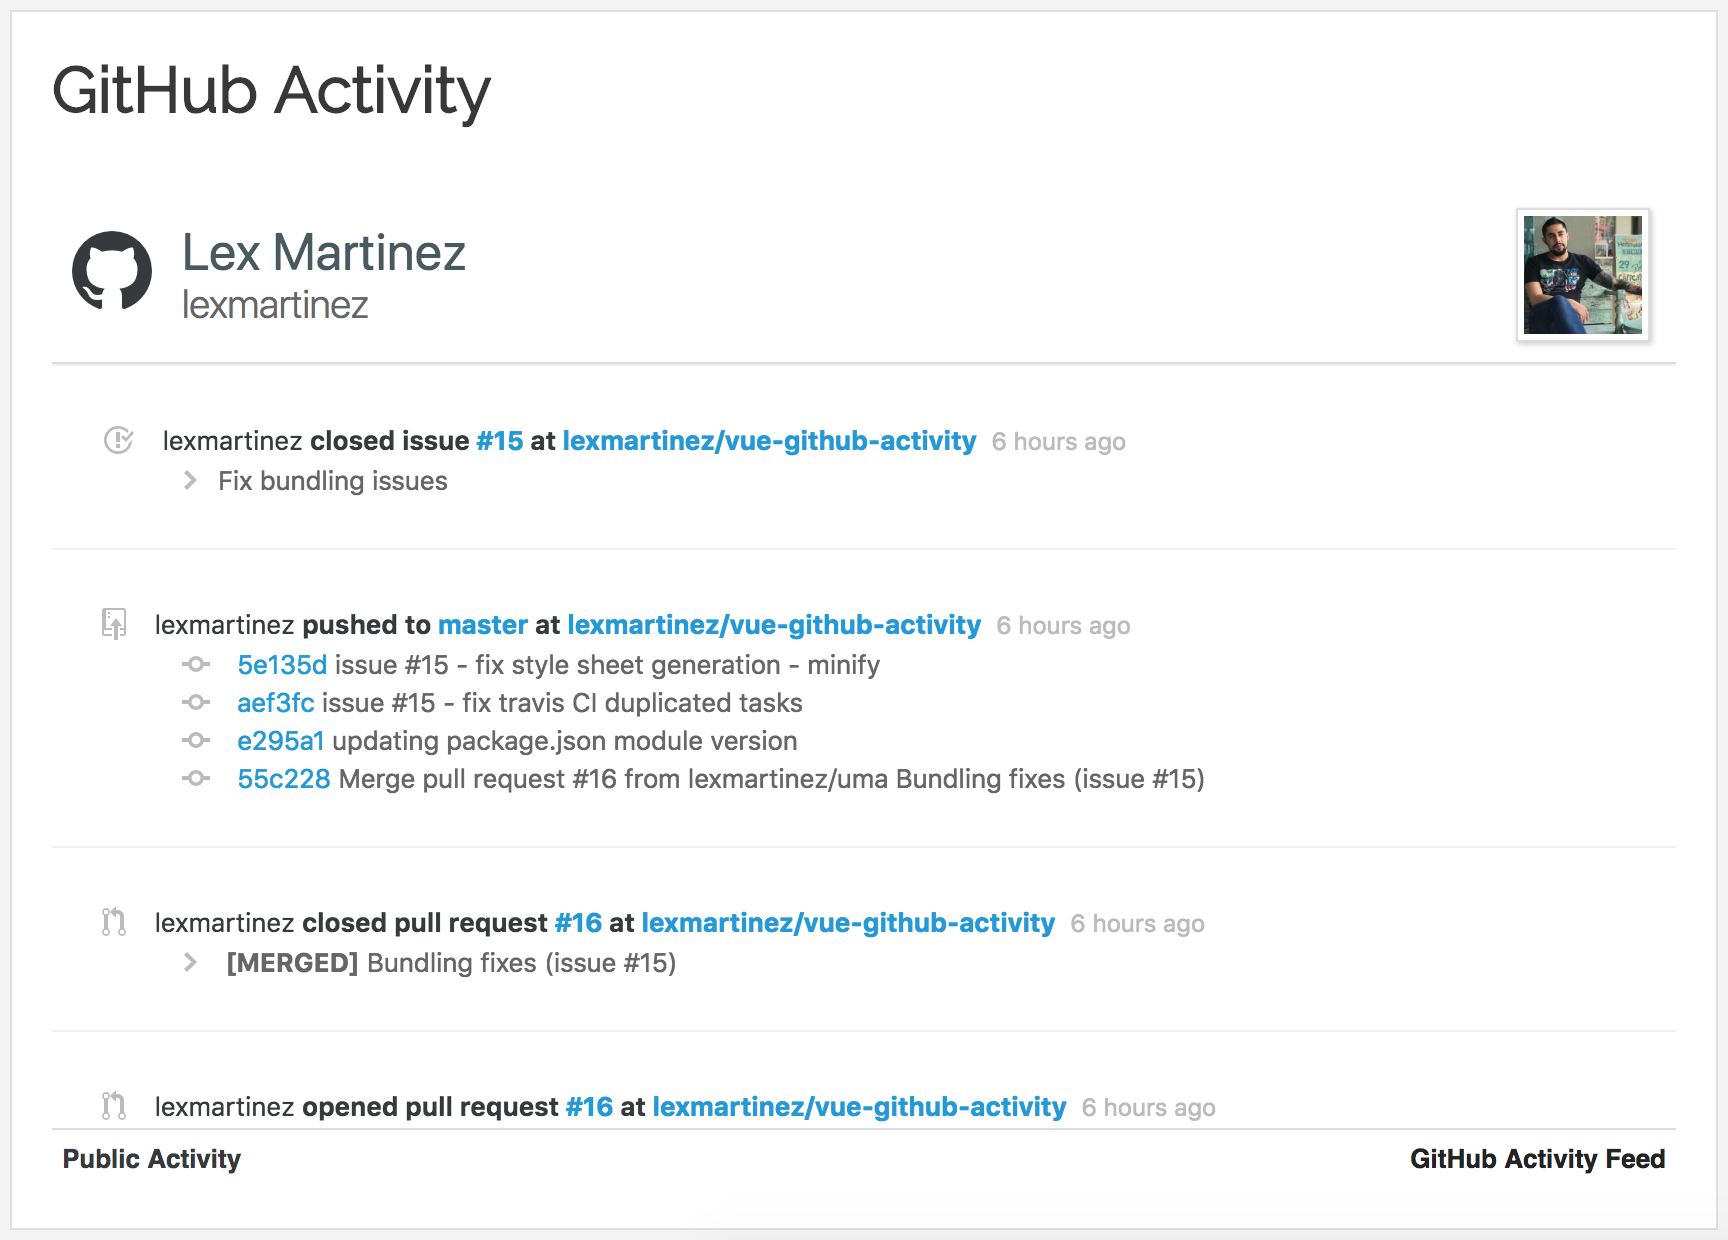
Task: Click the lexmartinez username under the name
Action: click(x=275, y=305)
